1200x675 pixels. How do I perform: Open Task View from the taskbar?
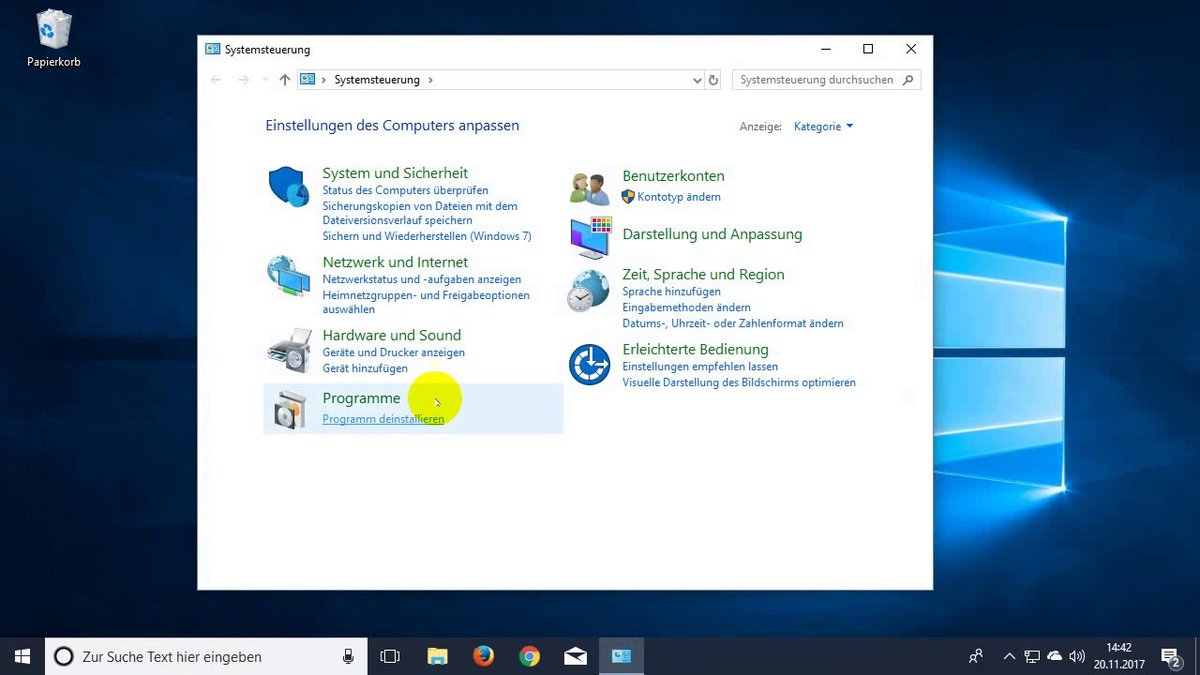coord(389,656)
